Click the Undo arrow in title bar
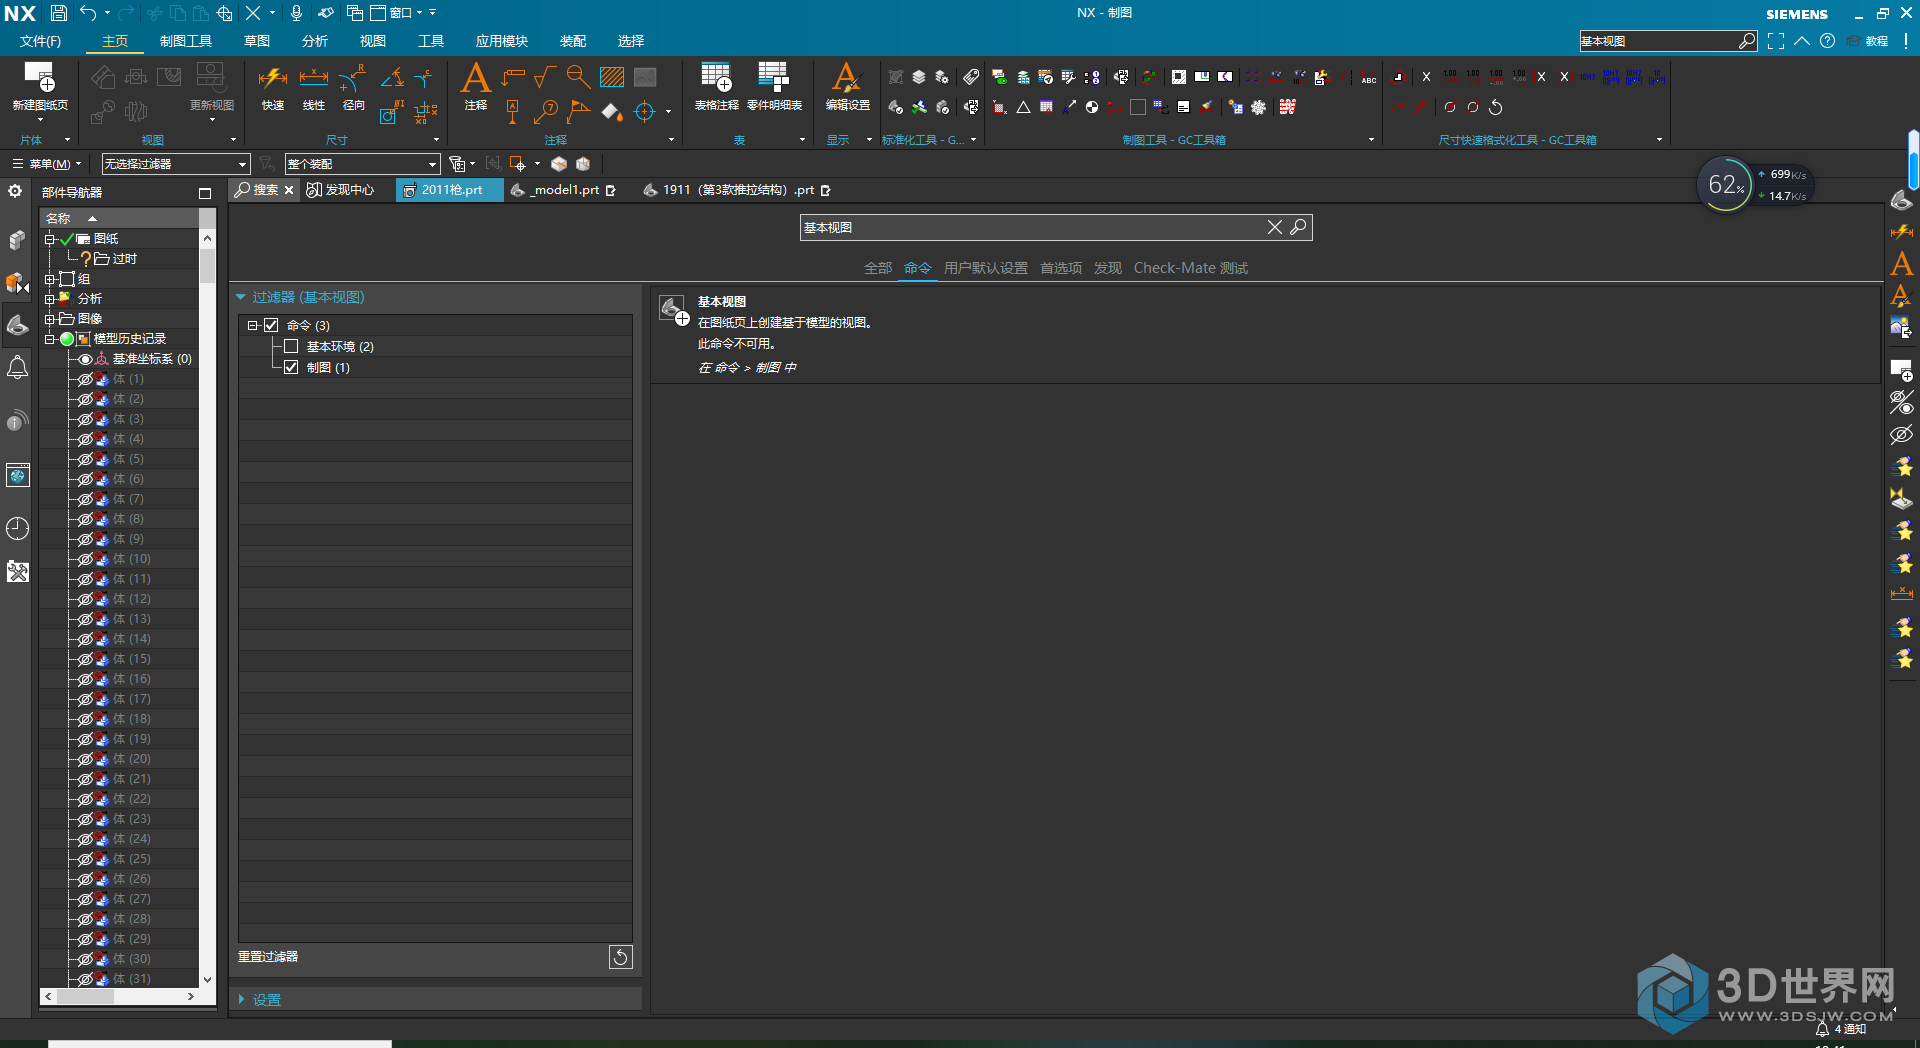Viewport: 1920px width, 1048px height. tap(88, 13)
